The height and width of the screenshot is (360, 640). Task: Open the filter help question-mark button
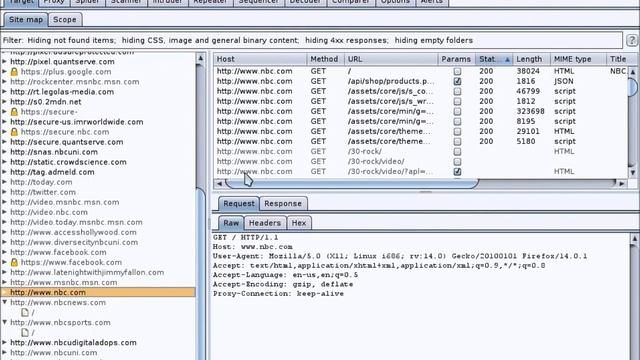(x=632, y=40)
